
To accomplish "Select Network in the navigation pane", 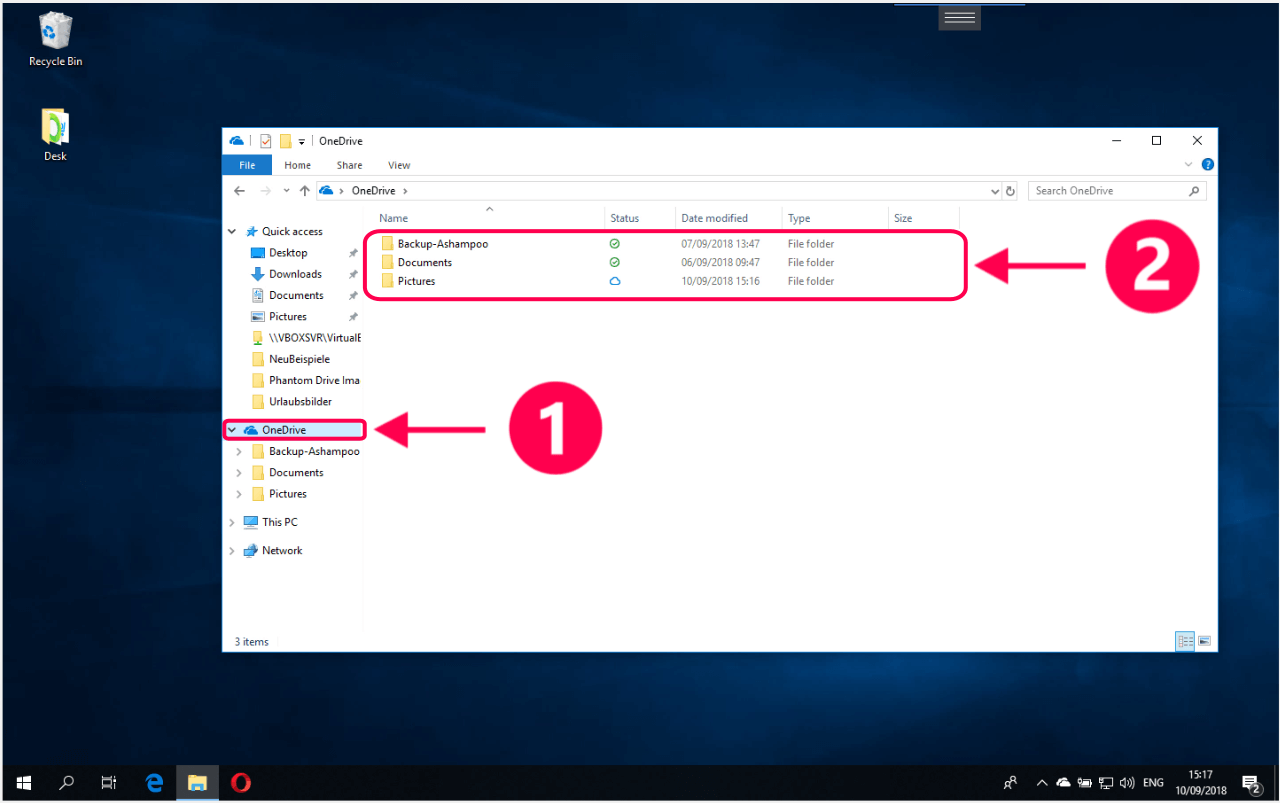I will pyautogui.click(x=281, y=551).
